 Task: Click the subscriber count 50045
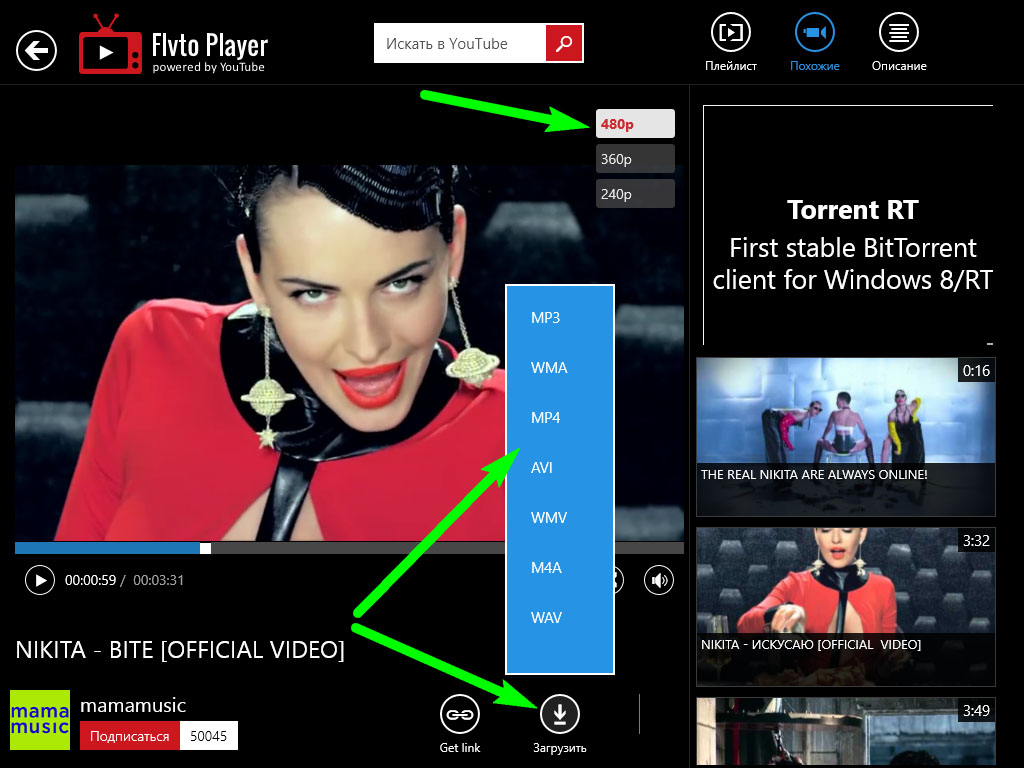208,736
